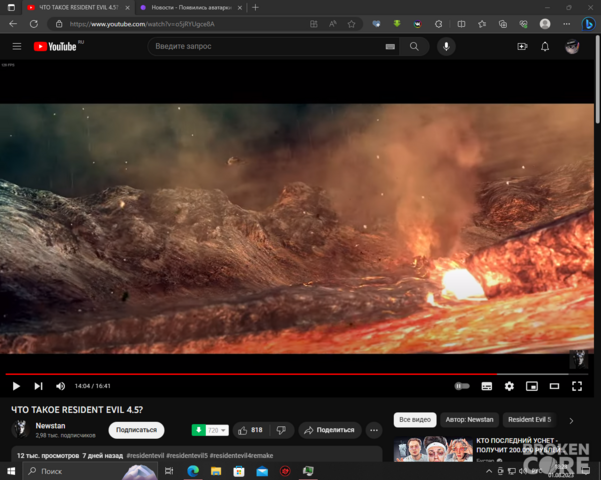Start voice search with the microphone

(x=446, y=46)
